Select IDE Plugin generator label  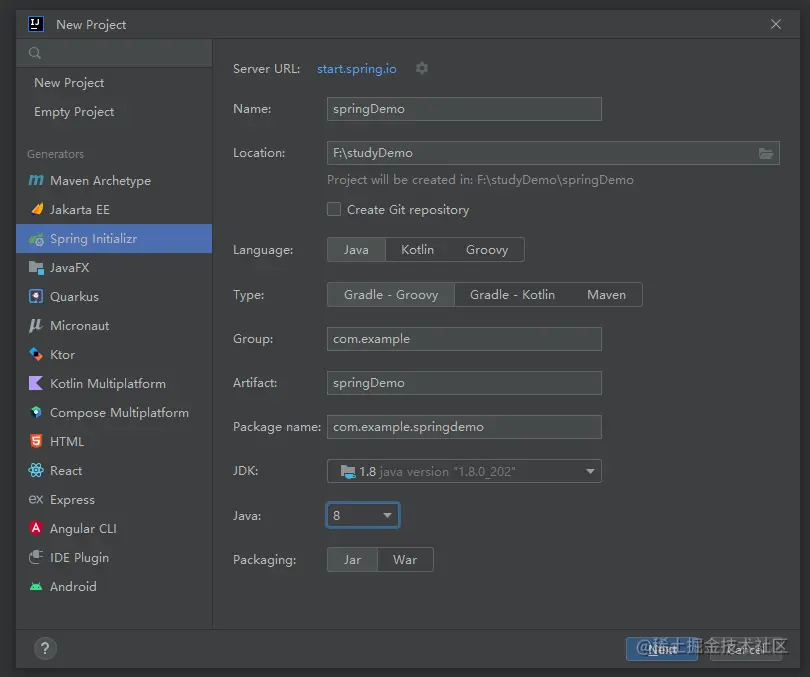click(80, 558)
